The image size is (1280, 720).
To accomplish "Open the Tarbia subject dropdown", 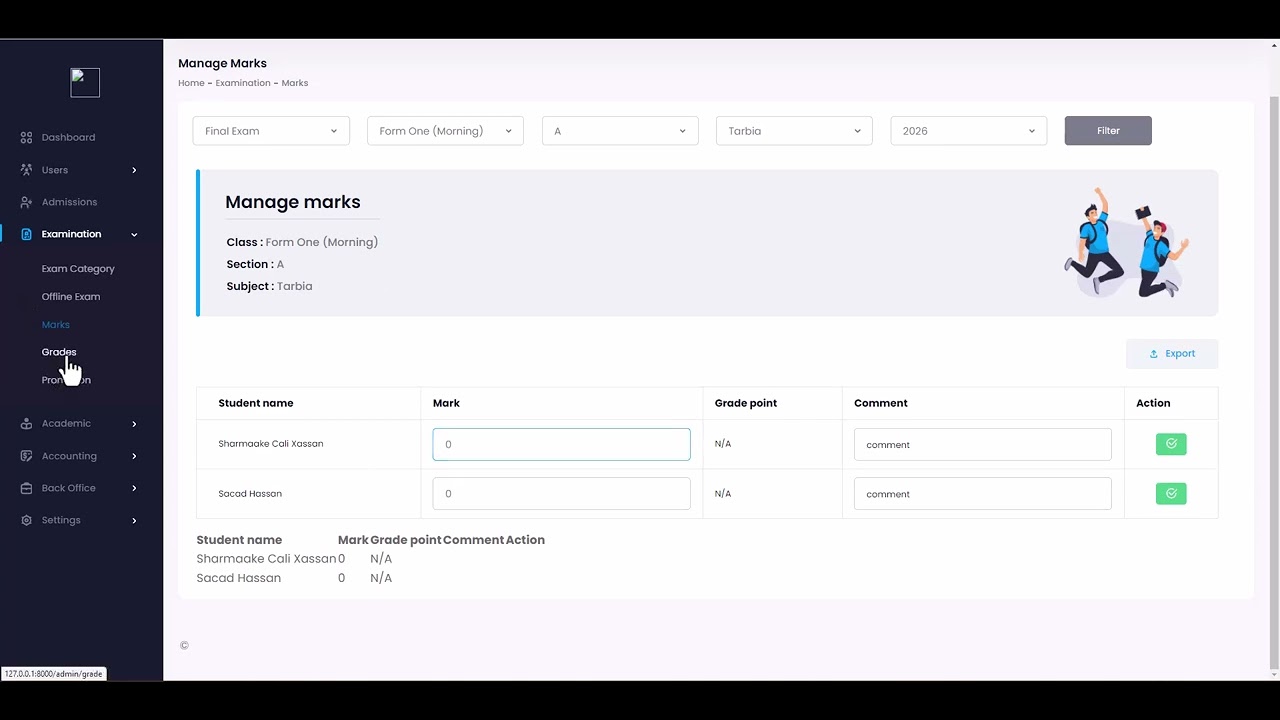I will pos(794,131).
